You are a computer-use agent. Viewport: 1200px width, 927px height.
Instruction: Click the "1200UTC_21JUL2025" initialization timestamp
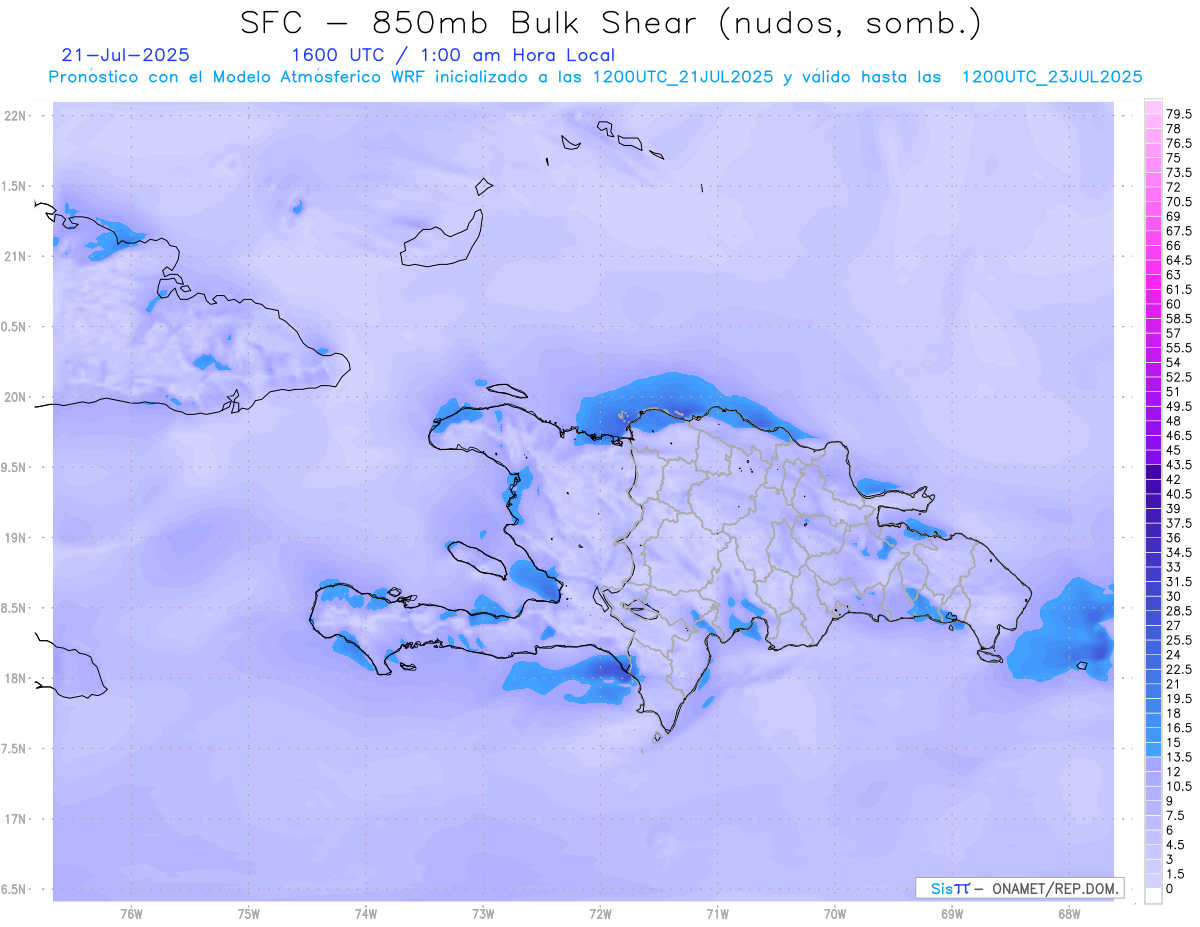683,77
